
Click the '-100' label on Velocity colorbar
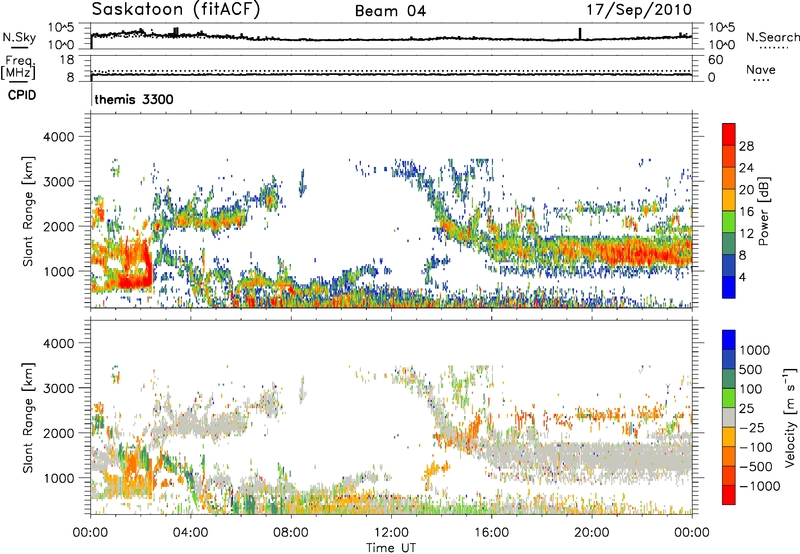pos(755,447)
